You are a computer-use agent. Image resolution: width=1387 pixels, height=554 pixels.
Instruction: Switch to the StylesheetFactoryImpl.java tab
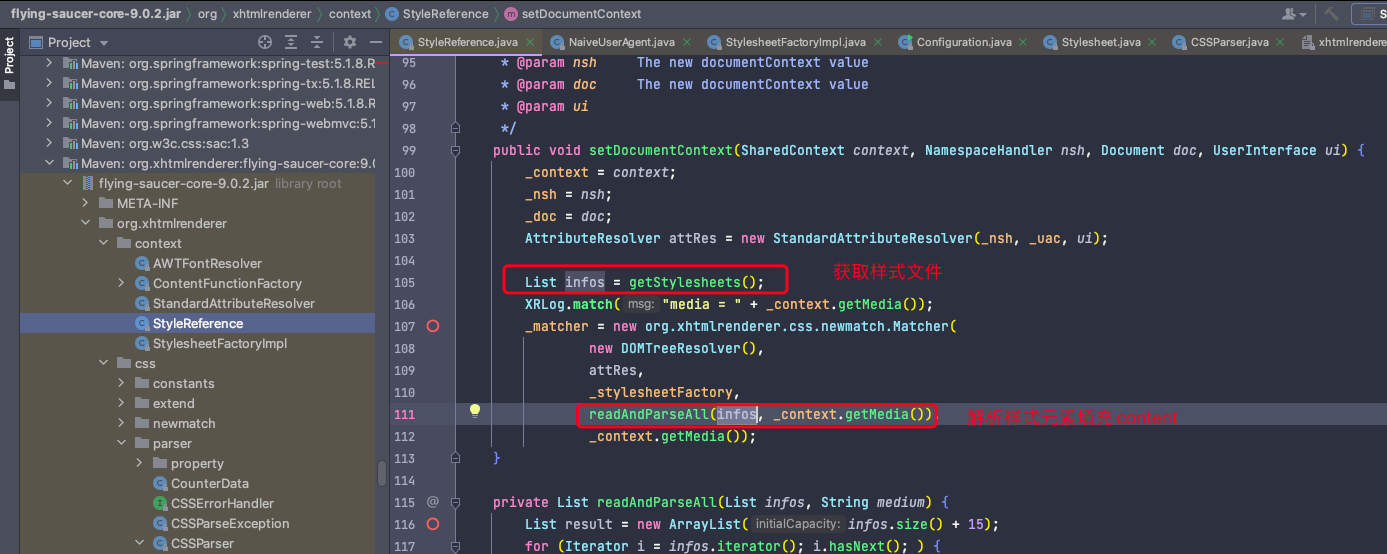(795, 42)
